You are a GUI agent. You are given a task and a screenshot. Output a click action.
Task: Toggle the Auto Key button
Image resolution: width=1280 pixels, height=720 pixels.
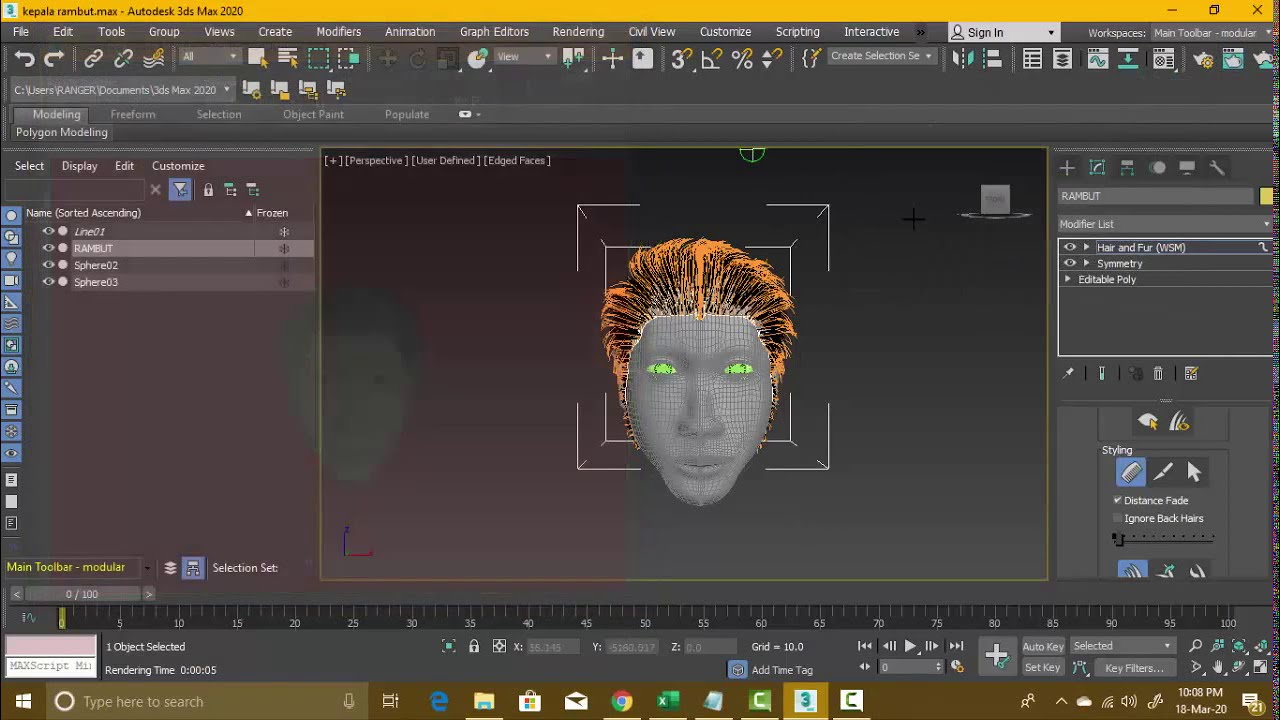point(1042,646)
